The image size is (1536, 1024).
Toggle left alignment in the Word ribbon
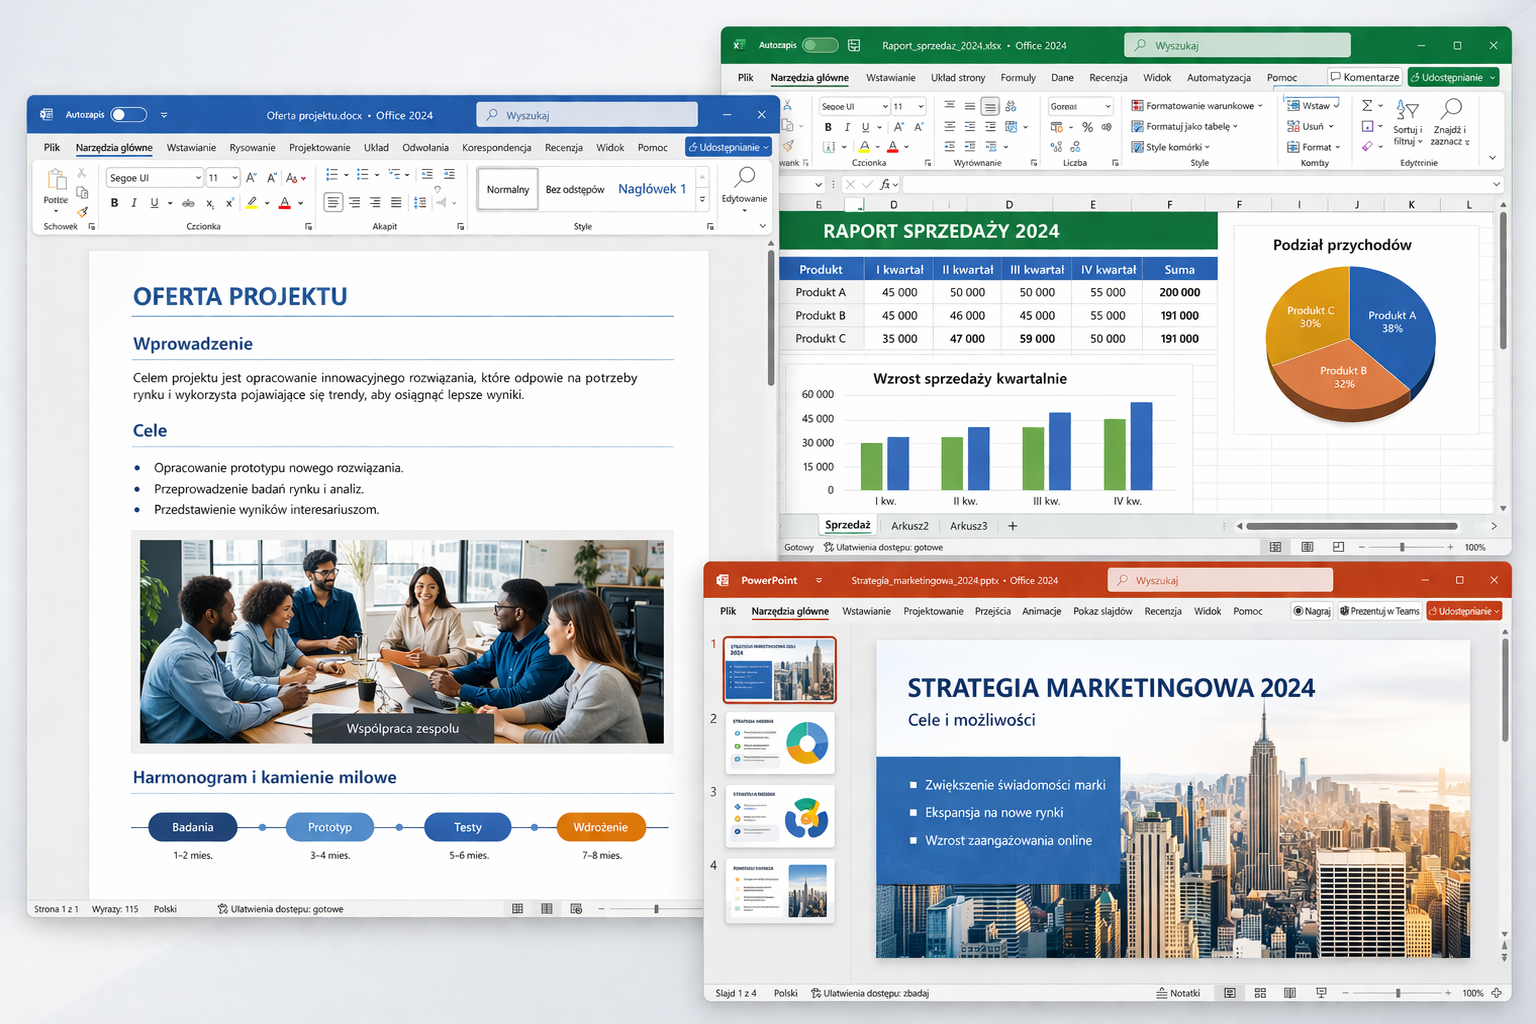(333, 203)
